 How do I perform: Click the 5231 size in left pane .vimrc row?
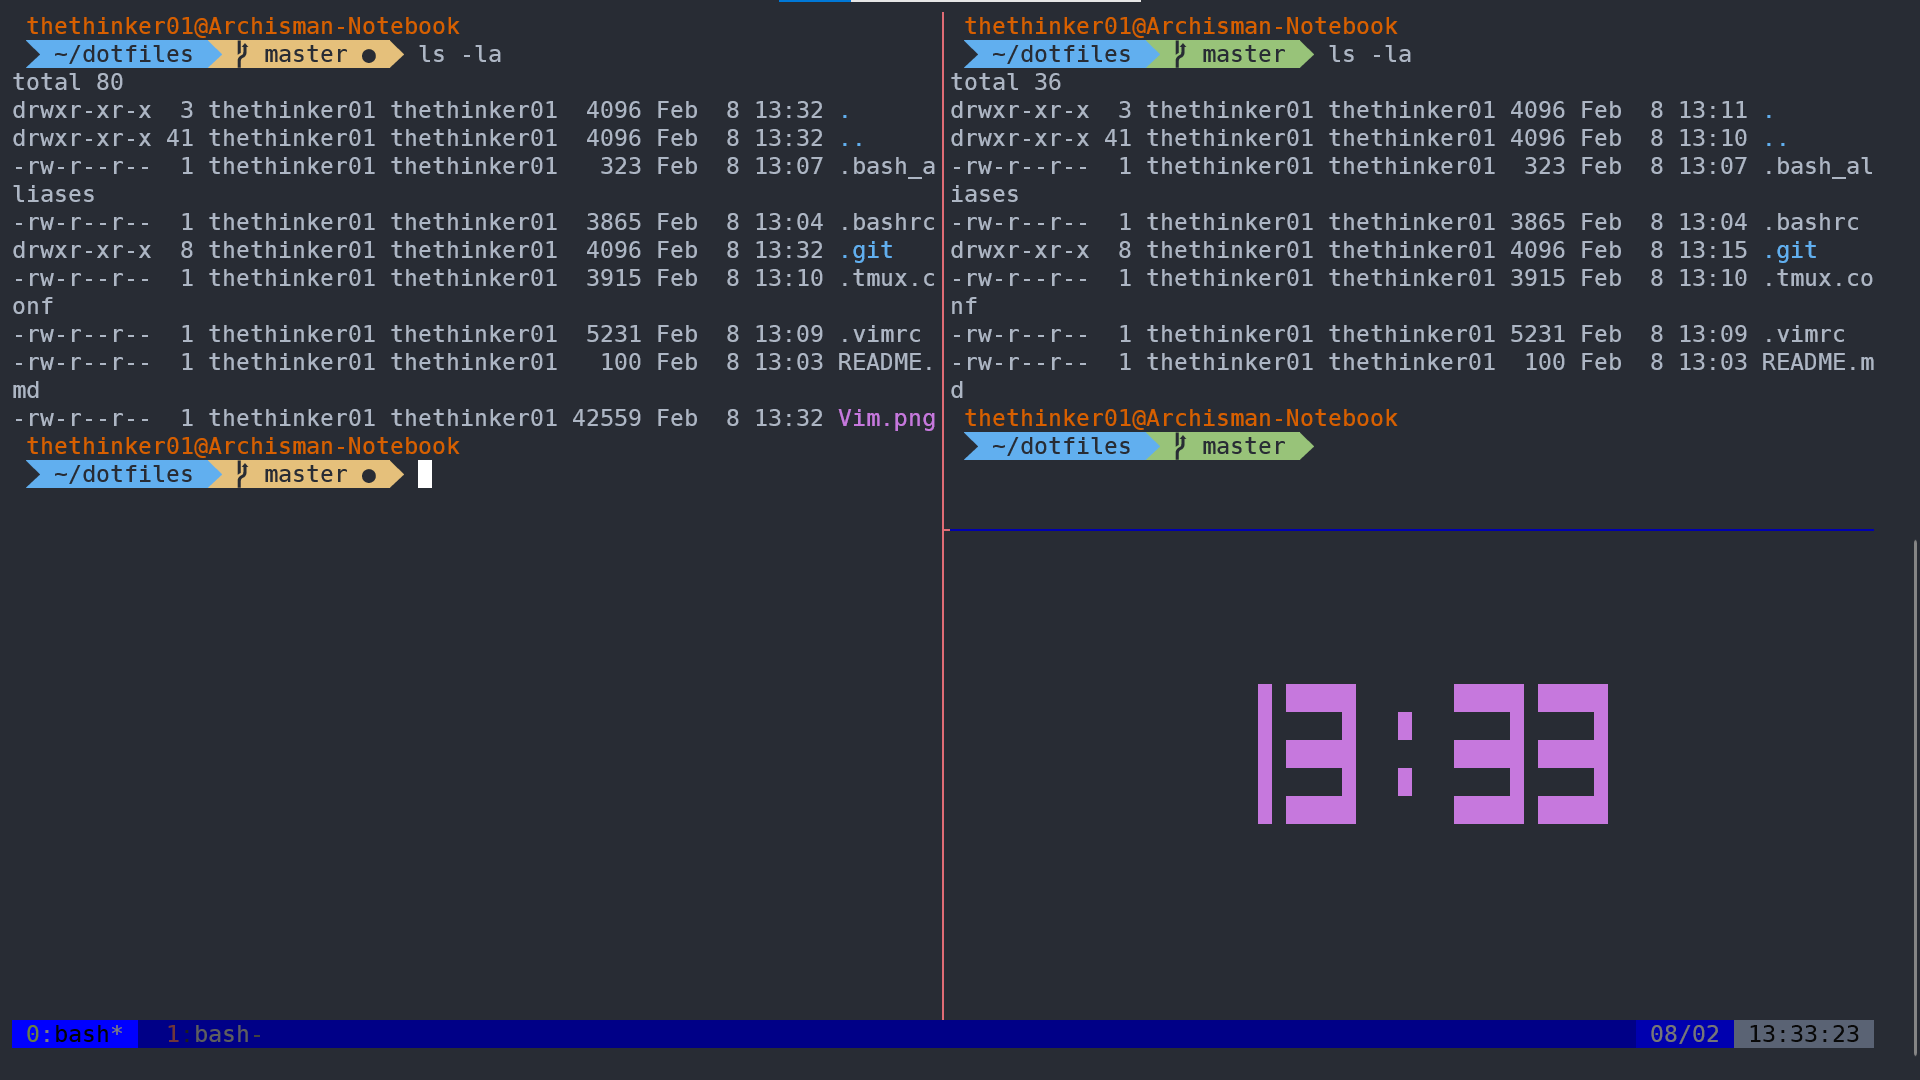(614, 334)
